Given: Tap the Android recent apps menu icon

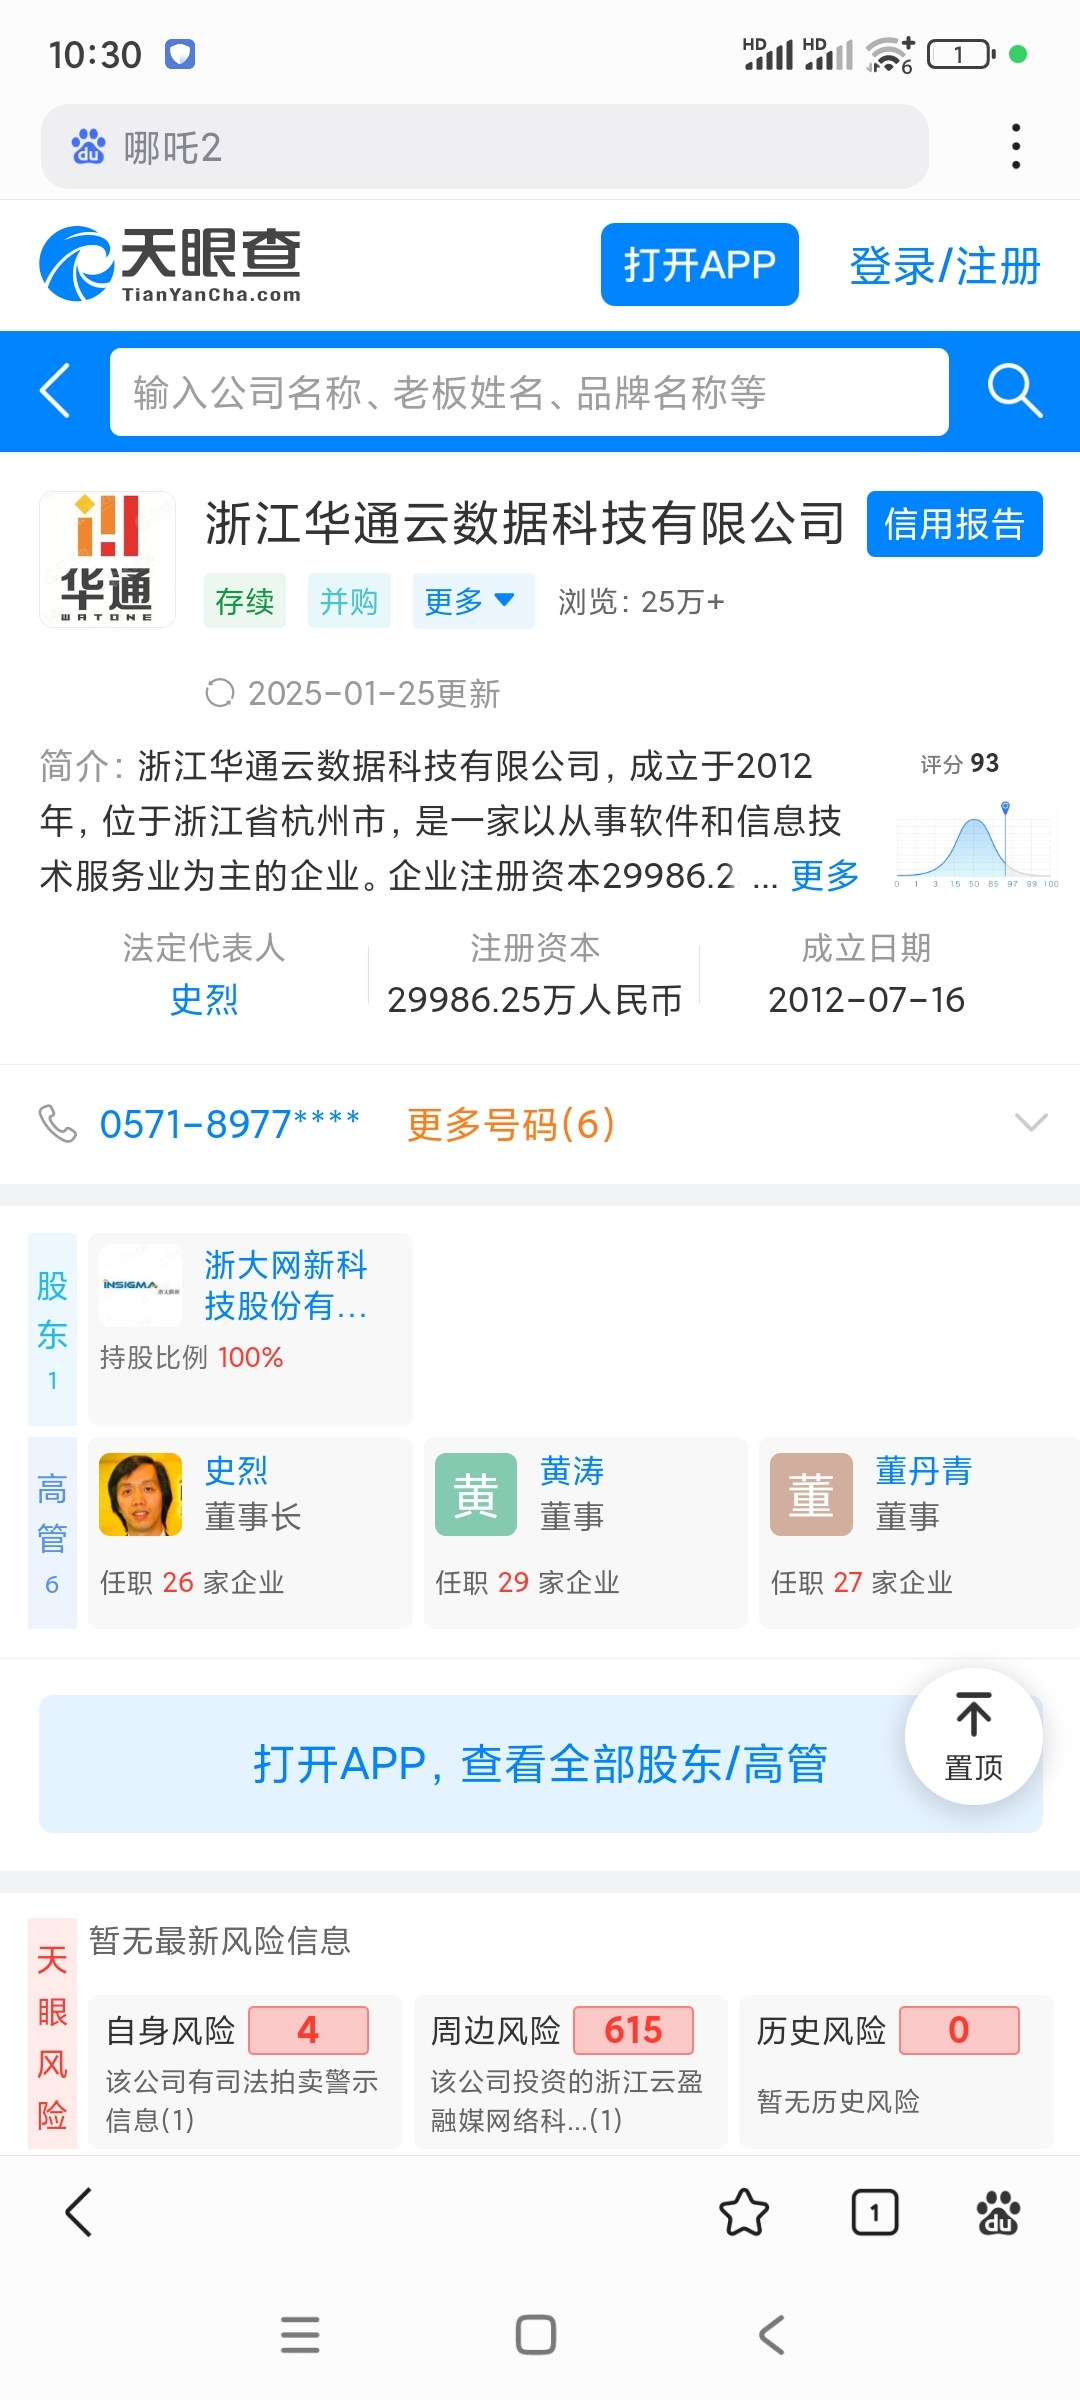Looking at the screenshot, I should point(300,2335).
